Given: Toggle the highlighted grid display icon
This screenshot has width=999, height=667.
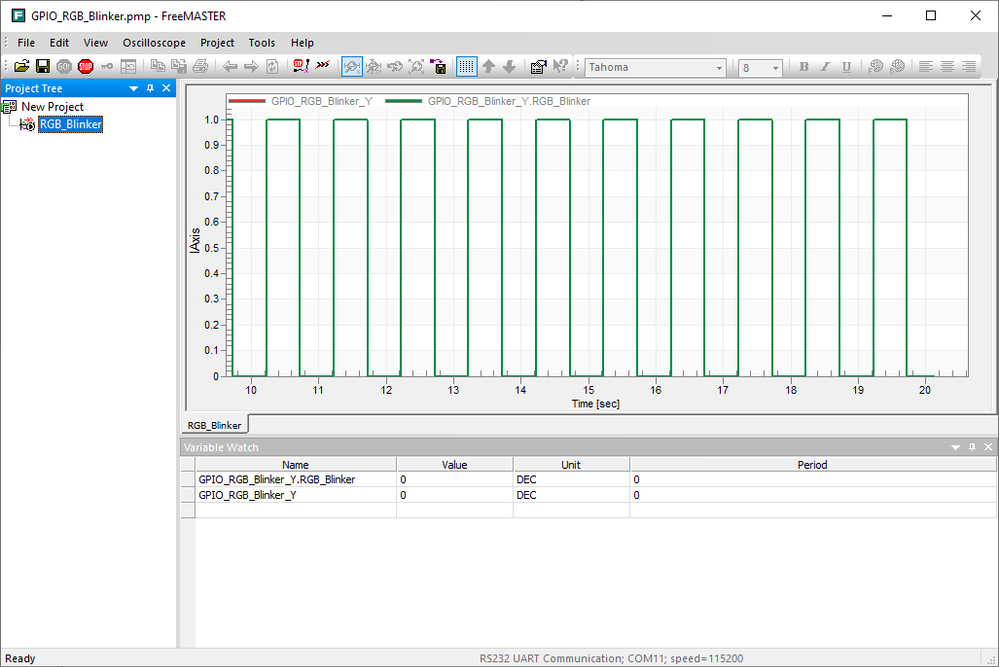Looking at the screenshot, I should [466, 66].
